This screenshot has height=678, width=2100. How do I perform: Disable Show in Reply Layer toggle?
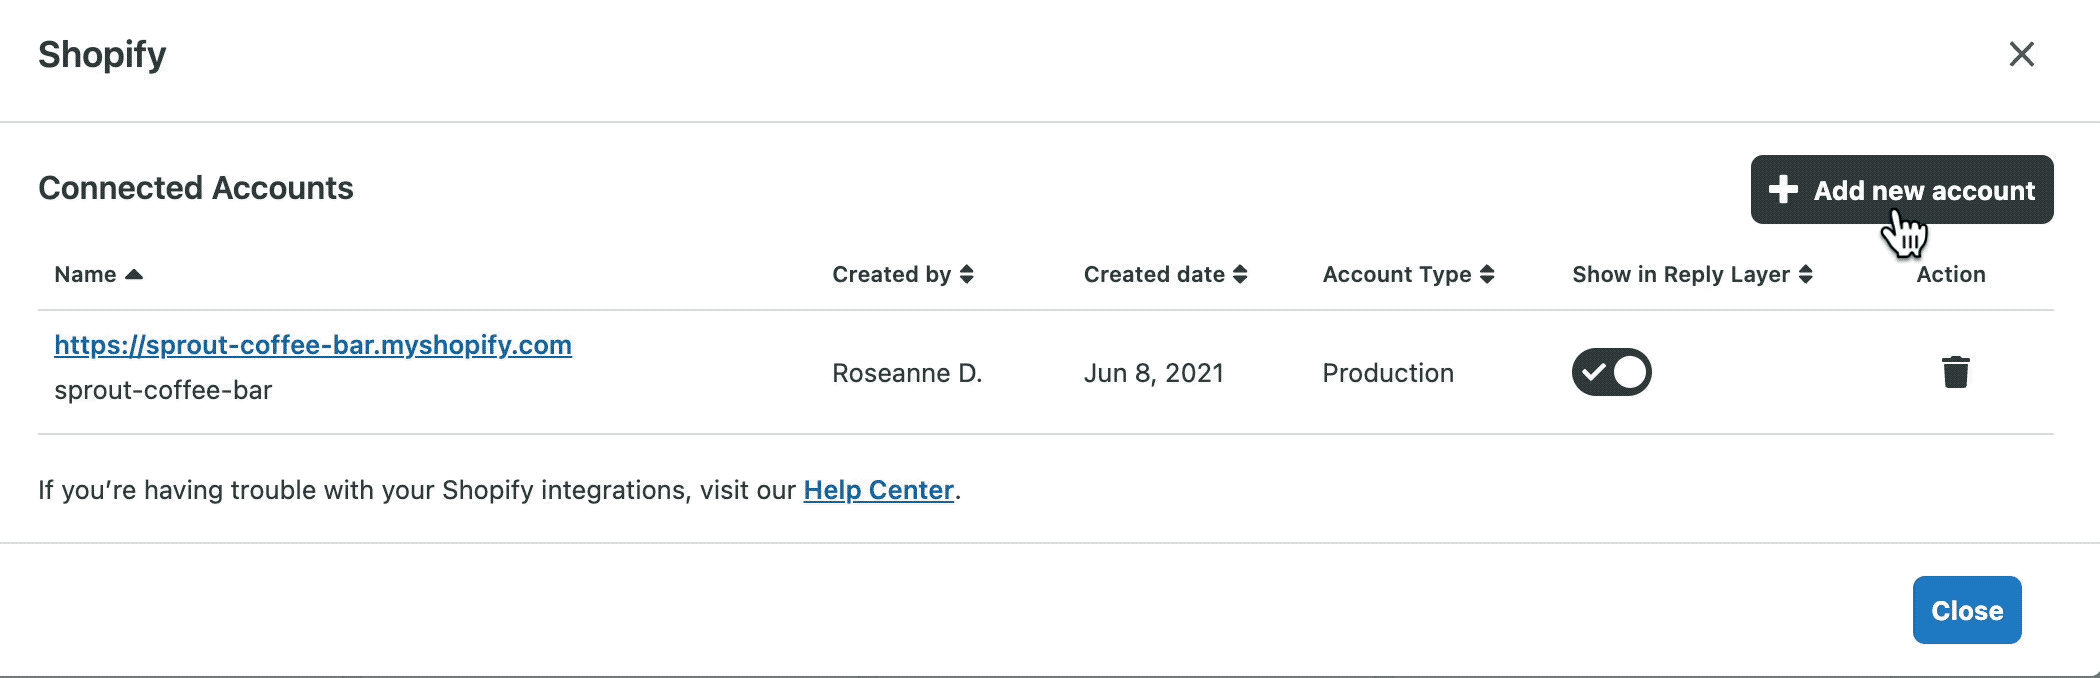[1611, 372]
